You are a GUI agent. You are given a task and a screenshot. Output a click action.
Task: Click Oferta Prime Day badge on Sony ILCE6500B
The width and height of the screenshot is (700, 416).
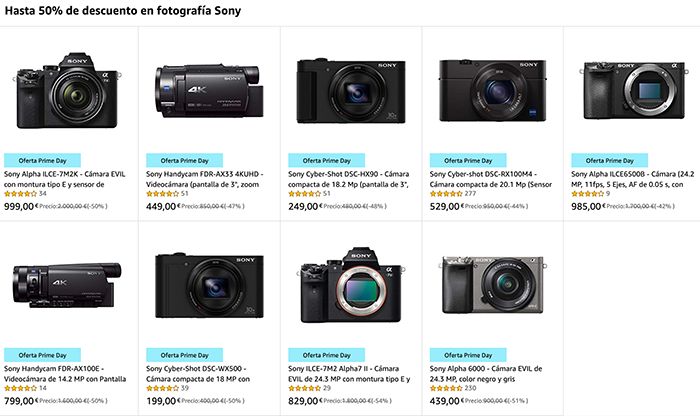coord(611,159)
